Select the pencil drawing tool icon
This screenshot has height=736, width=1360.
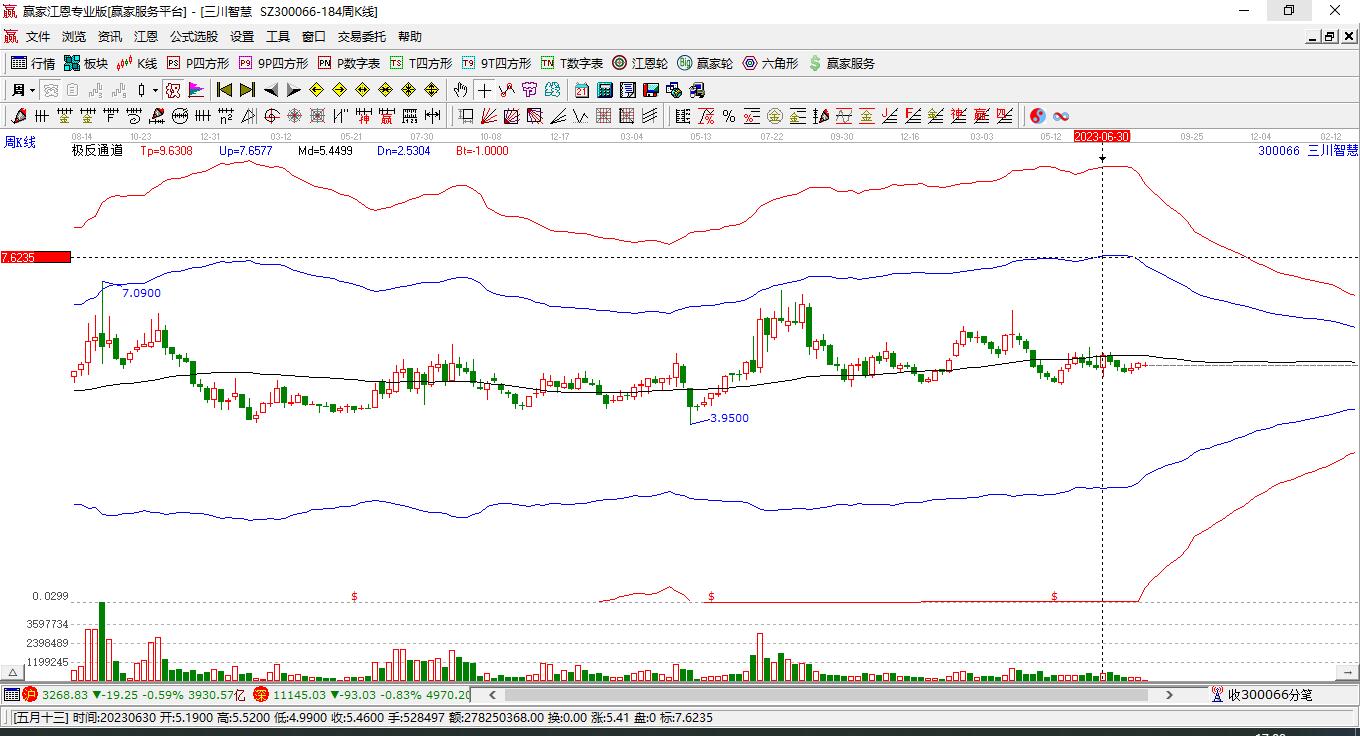tap(18, 116)
